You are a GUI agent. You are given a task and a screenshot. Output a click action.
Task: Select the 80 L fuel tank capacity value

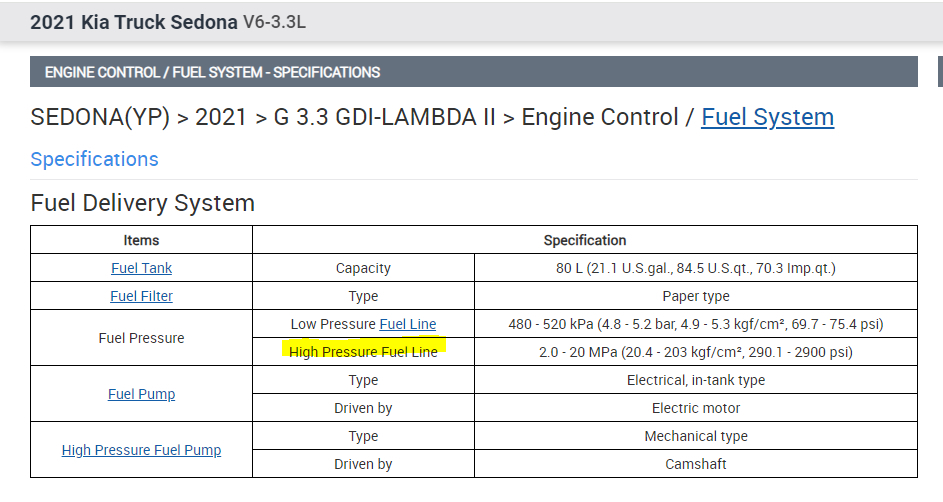click(695, 268)
